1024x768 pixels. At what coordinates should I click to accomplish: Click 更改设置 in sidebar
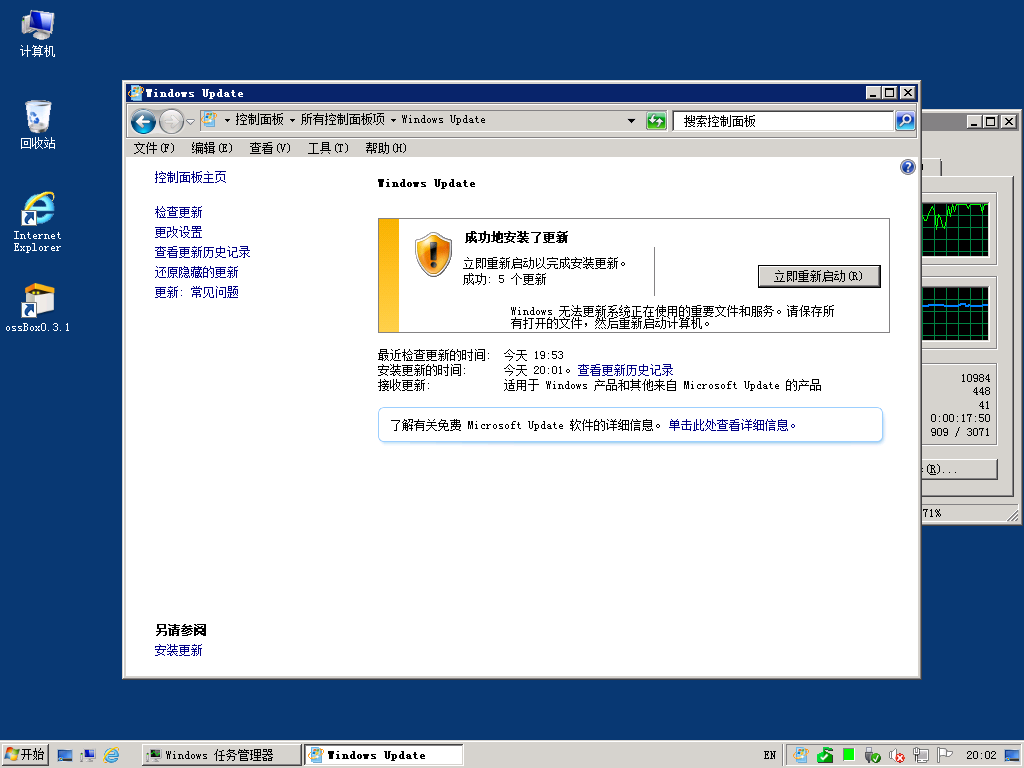[178, 232]
